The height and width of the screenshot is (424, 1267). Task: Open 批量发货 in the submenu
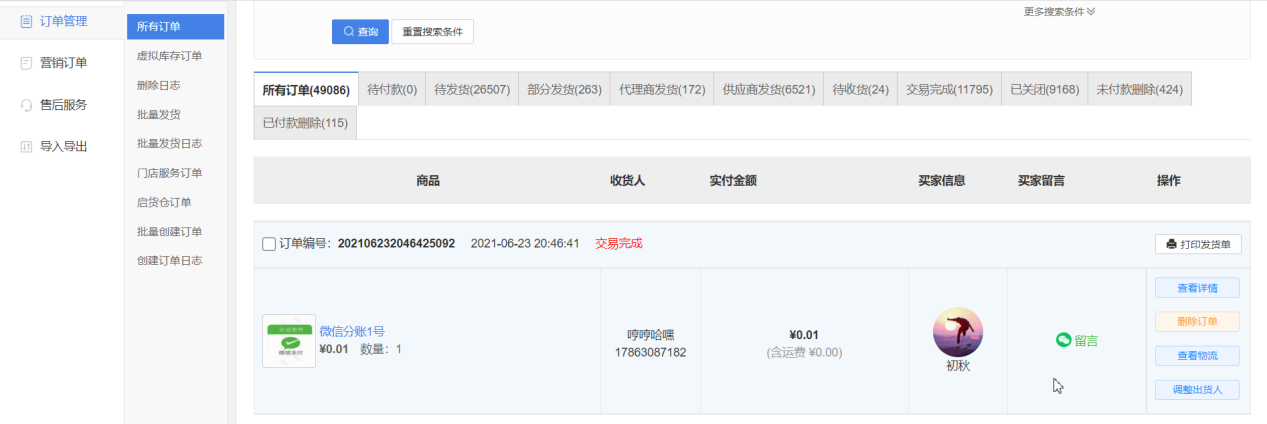[x=159, y=114]
